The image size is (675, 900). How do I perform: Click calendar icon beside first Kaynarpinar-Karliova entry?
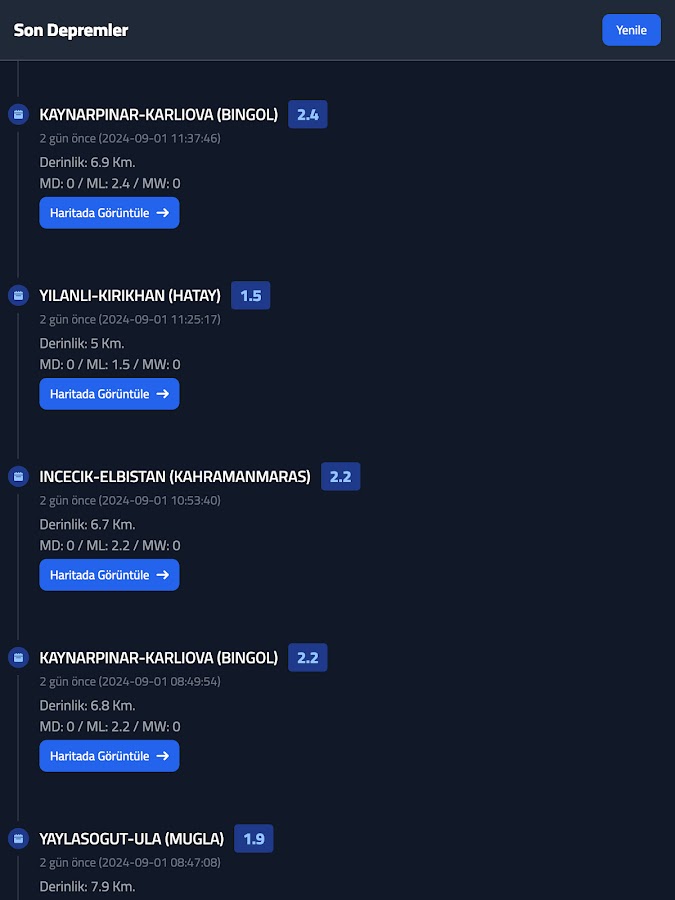click(x=17, y=115)
